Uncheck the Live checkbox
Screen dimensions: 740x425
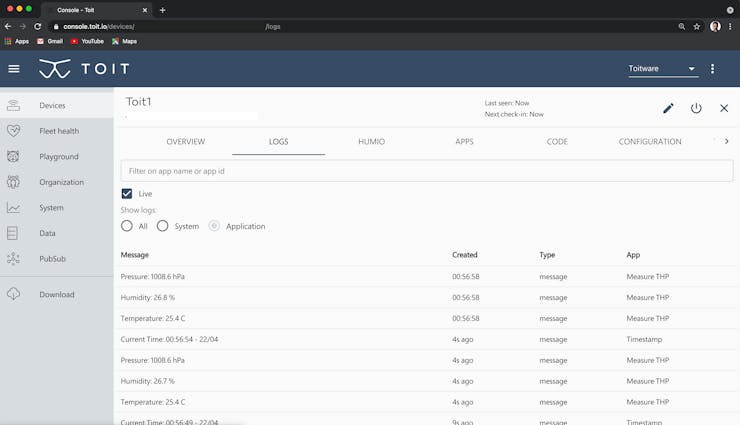pos(127,193)
